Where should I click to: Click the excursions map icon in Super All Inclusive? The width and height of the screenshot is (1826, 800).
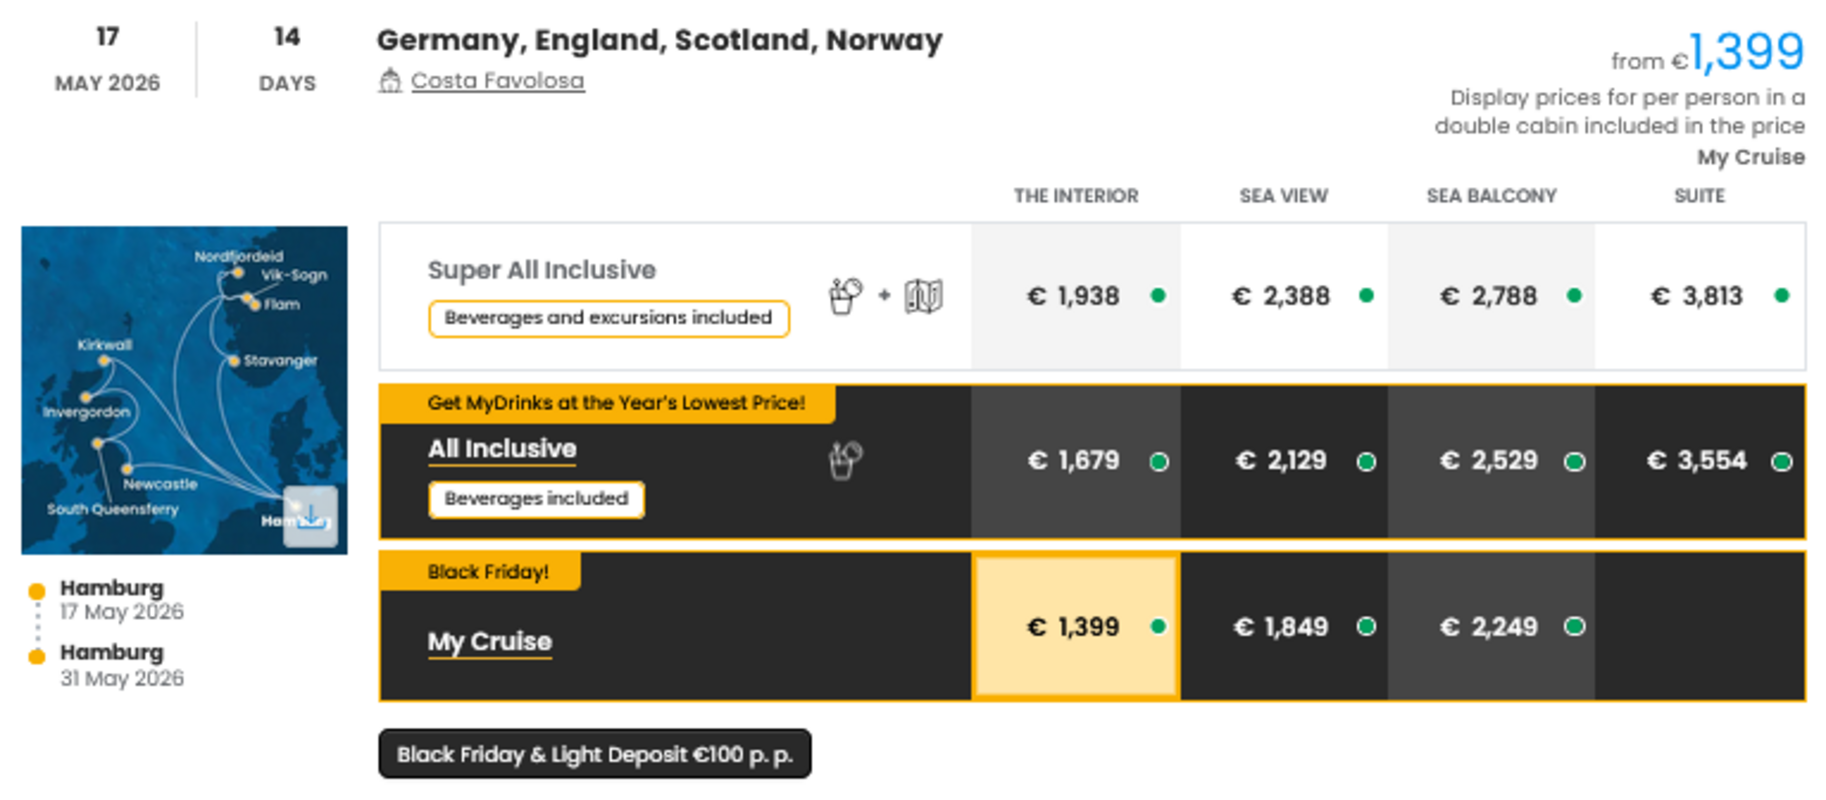pyautogui.click(x=923, y=296)
